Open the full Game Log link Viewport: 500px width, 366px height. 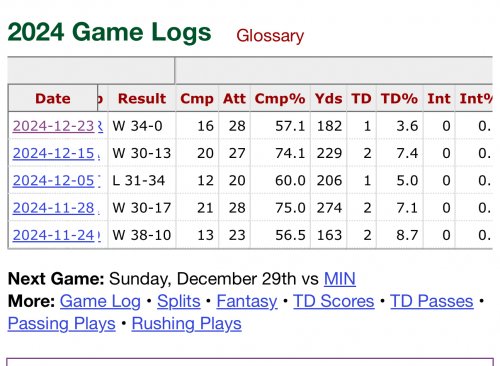pos(100,301)
